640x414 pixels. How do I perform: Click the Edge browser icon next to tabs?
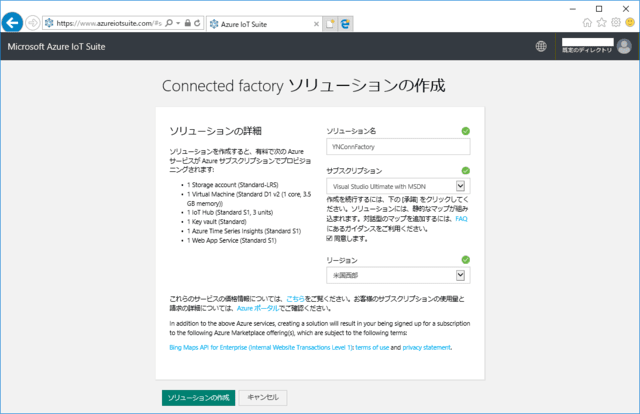(x=345, y=24)
